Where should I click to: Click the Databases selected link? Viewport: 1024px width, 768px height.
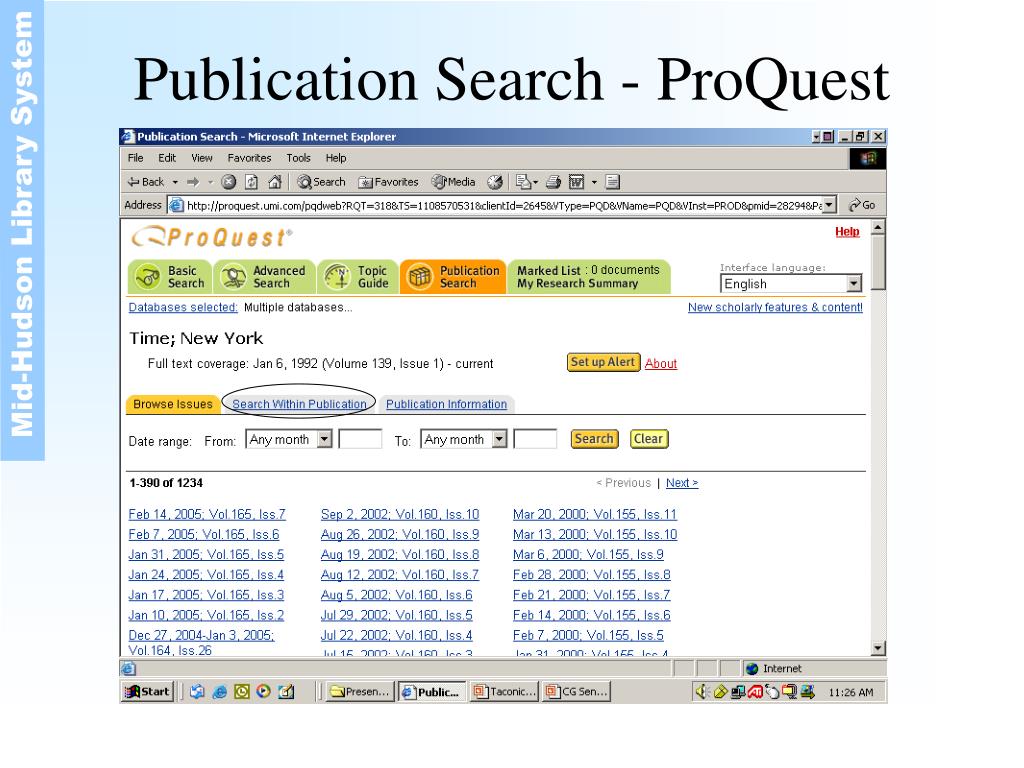tap(183, 308)
